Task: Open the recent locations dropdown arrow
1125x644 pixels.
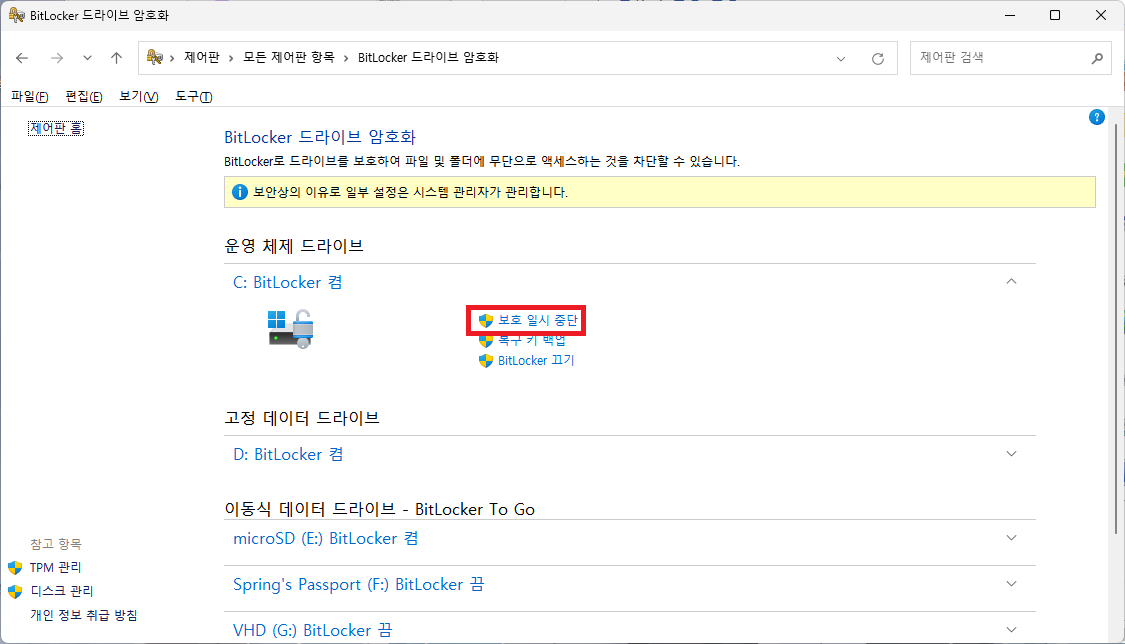Action: [87, 58]
